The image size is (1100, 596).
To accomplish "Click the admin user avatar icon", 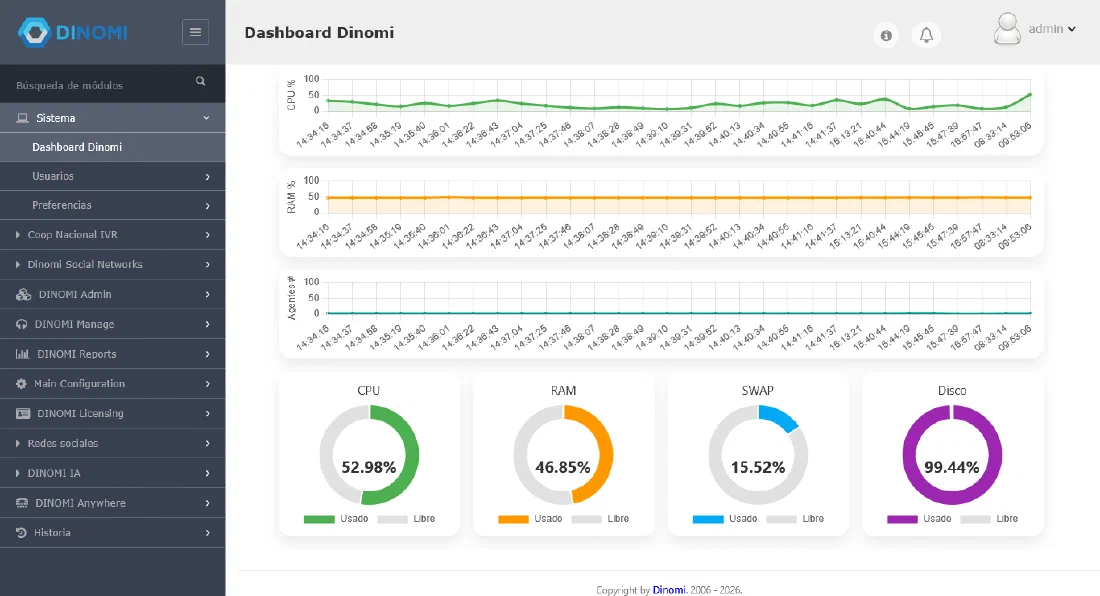I will pyautogui.click(x=1007, y=29).
